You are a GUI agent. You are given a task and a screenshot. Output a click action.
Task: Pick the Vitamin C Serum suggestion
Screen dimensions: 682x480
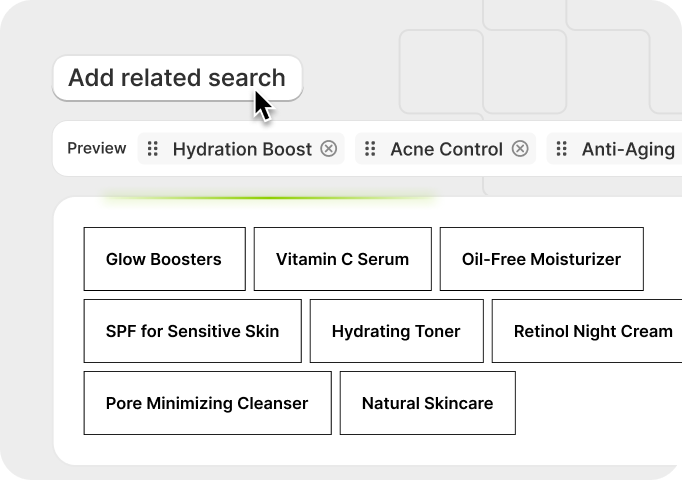point(342,259)
